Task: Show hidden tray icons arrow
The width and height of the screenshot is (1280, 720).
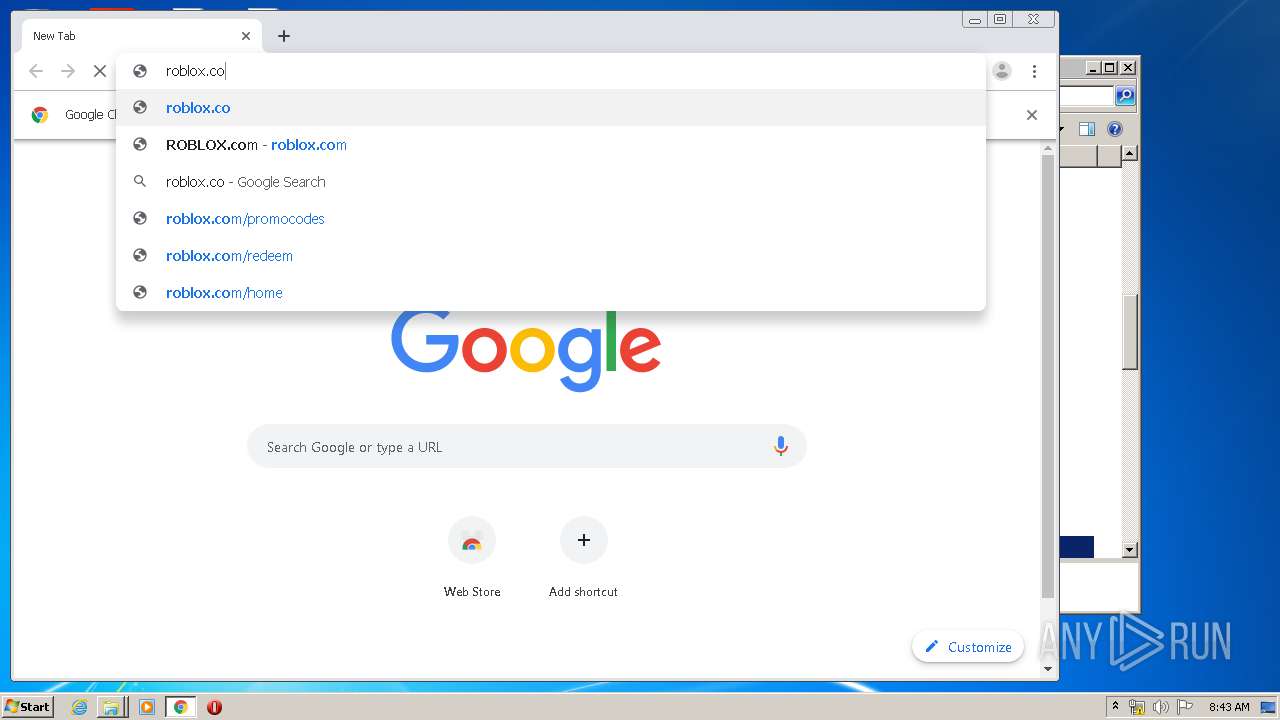Action: point(1116,707)
